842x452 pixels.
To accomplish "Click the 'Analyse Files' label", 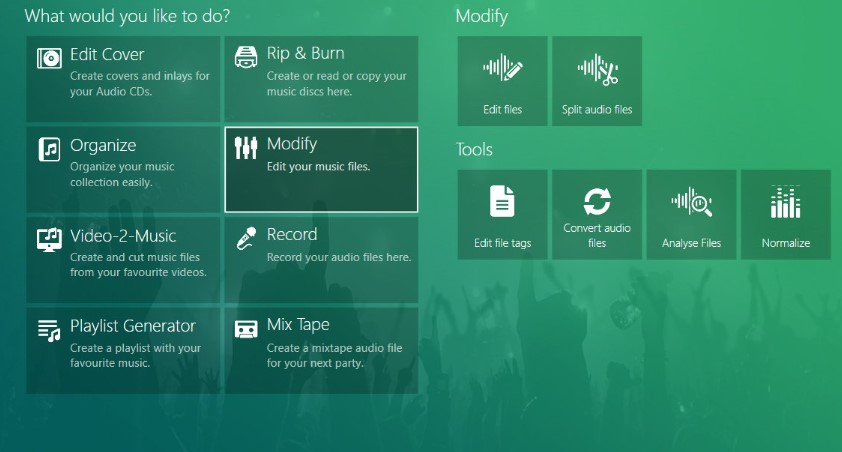I will 692,243.
